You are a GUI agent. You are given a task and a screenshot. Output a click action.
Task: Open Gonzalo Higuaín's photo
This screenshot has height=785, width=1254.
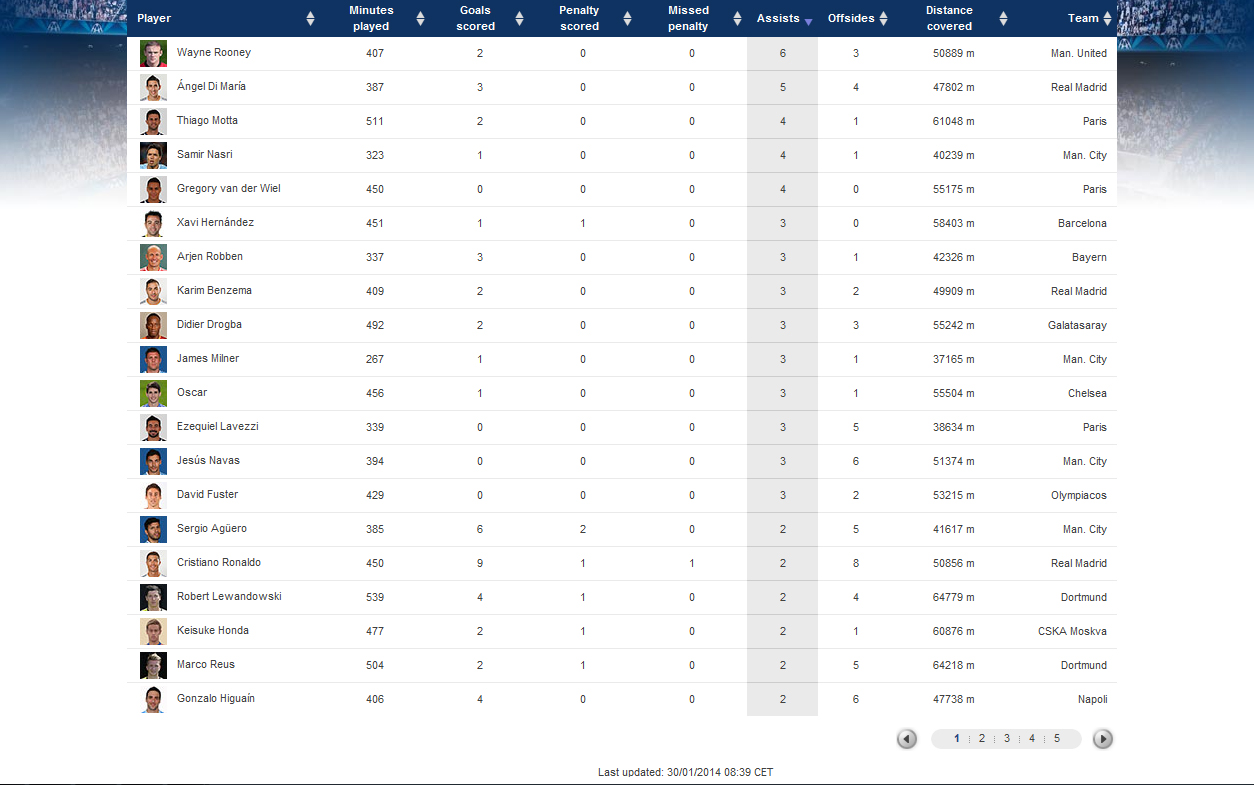pos(153,699)
